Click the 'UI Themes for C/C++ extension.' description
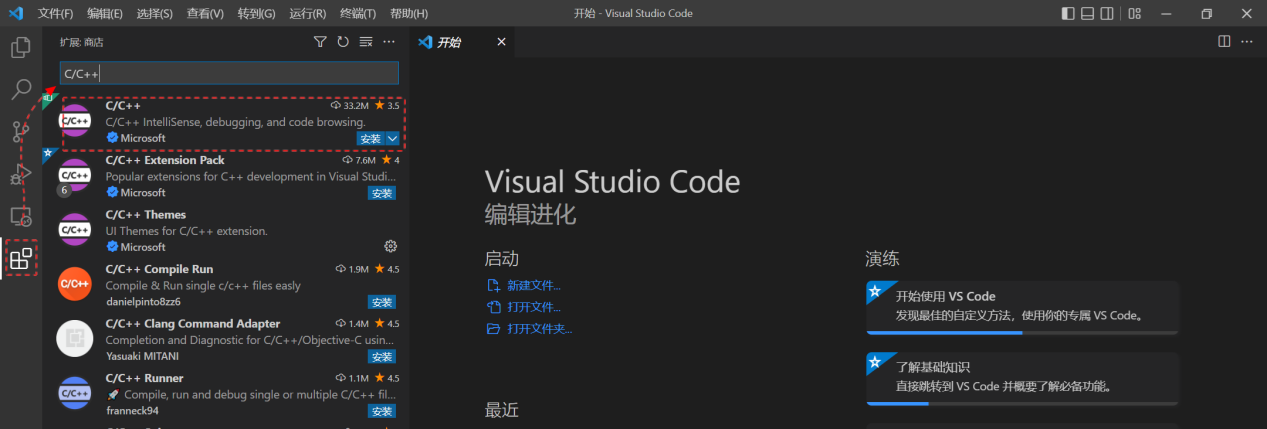 (187, 231)
